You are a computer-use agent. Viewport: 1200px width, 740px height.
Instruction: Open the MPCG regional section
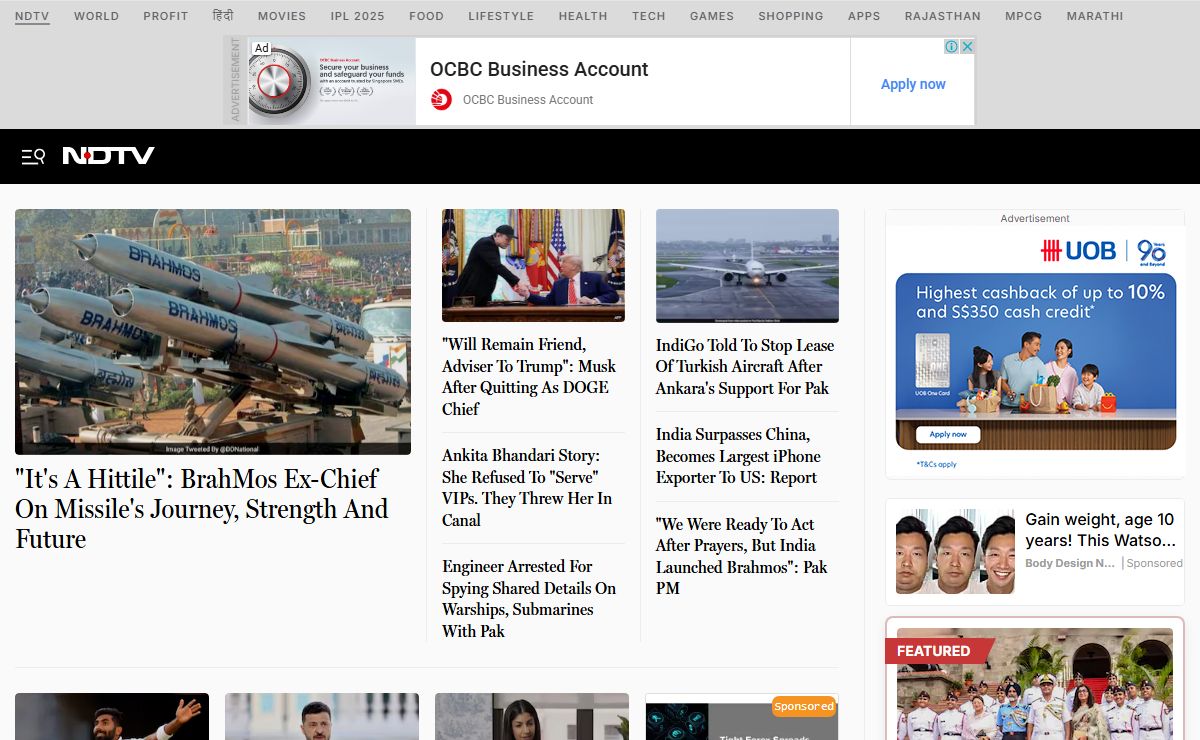[1024, 16]
